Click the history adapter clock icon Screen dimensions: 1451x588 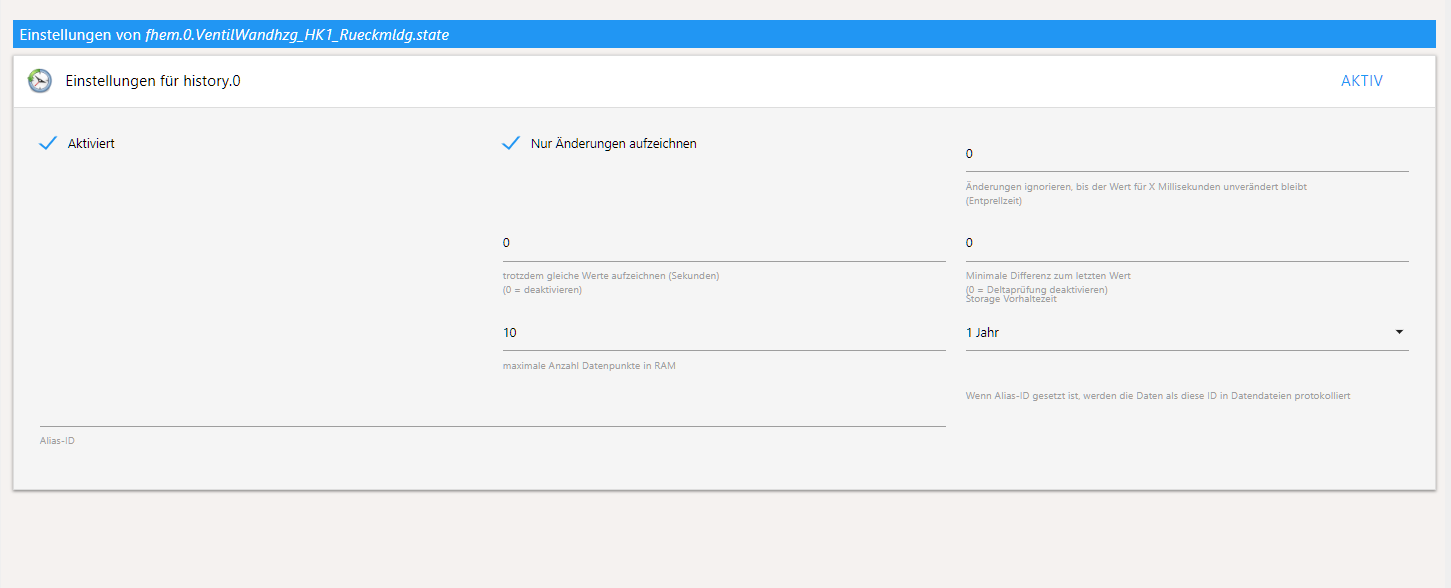pyautogui.click(x=40, y=81)
